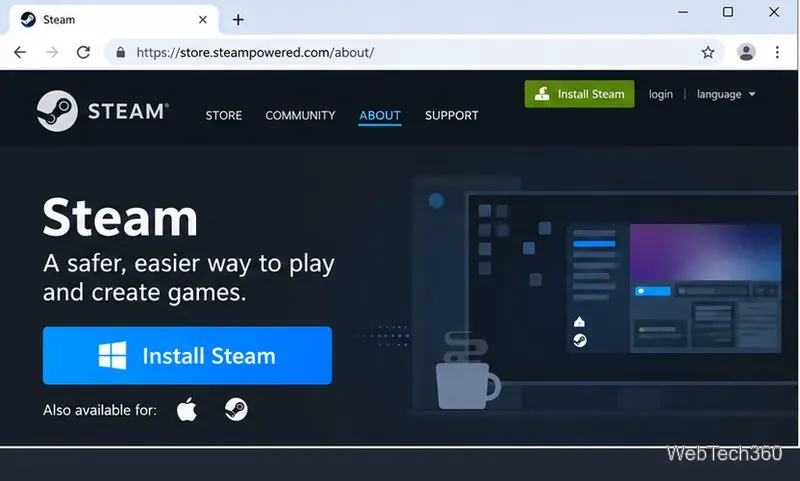Open the SUPPORT menu item
This screenshot has width=800, height=481.
[x=452, y=115]
